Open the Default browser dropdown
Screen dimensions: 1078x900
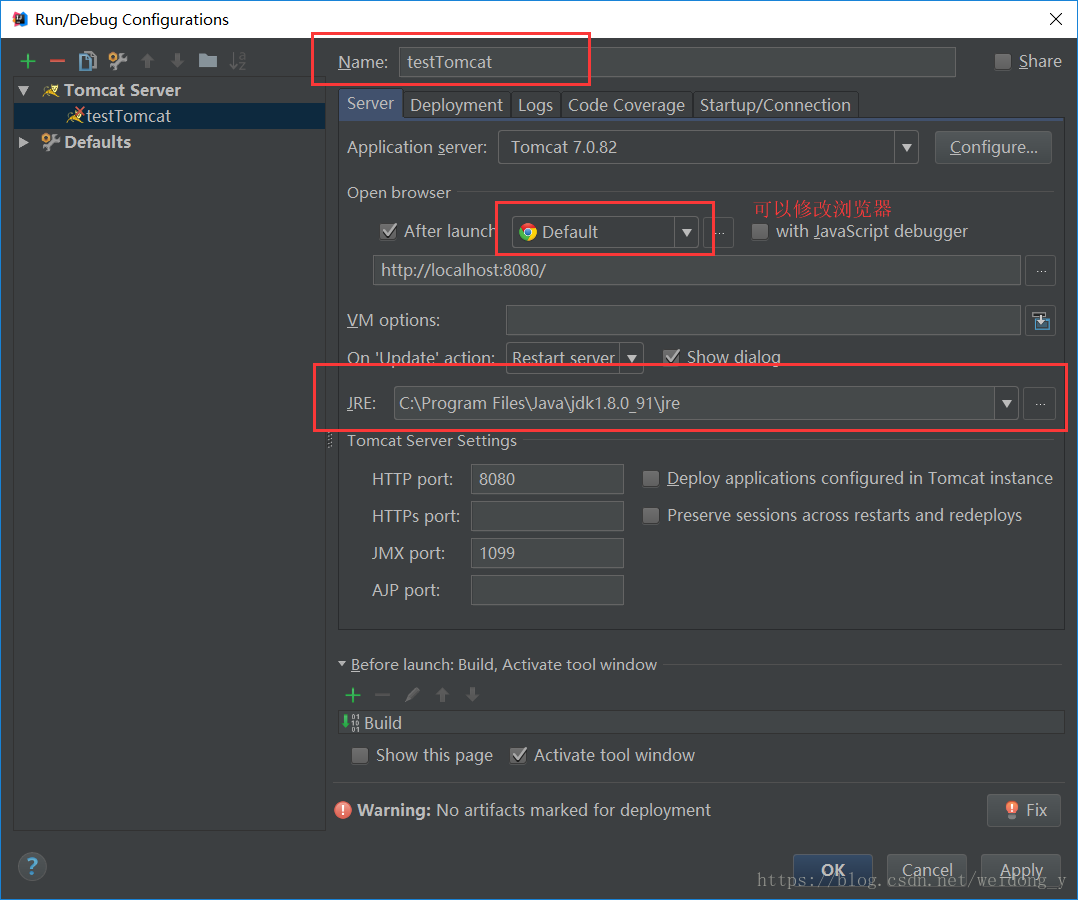pos(686,232)
